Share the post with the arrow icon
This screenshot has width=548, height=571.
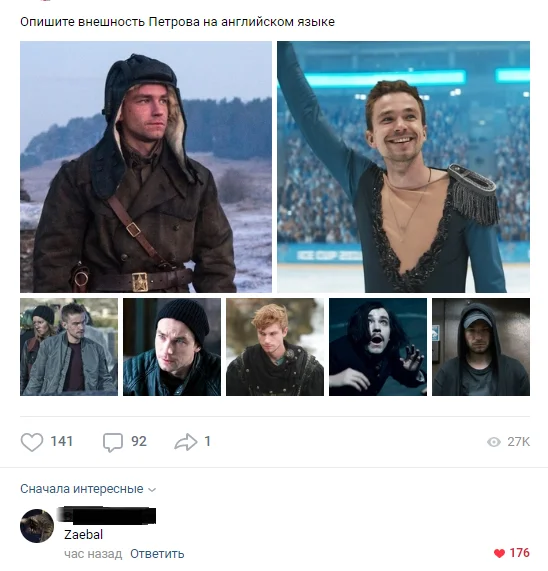(x=186, y=442)
